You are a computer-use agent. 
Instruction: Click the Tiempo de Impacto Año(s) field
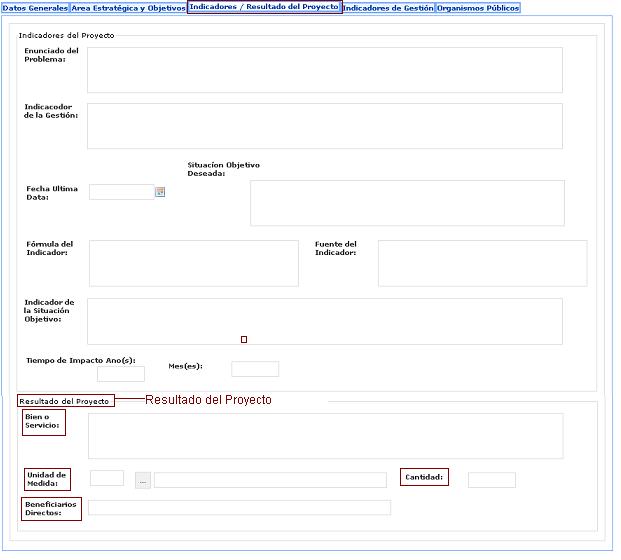[121, 374]
